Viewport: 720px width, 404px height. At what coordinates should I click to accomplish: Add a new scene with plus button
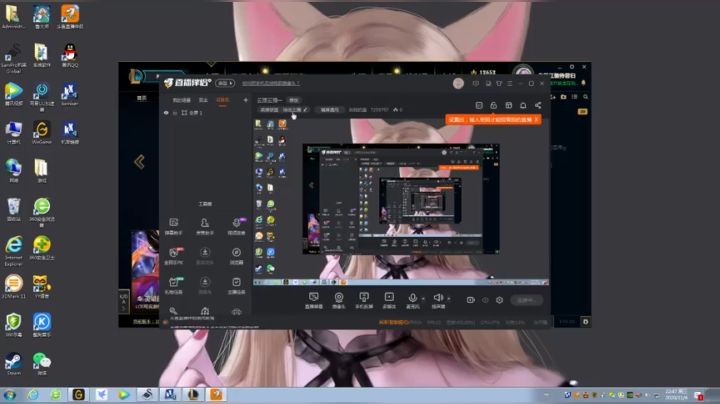coord(246,100)
